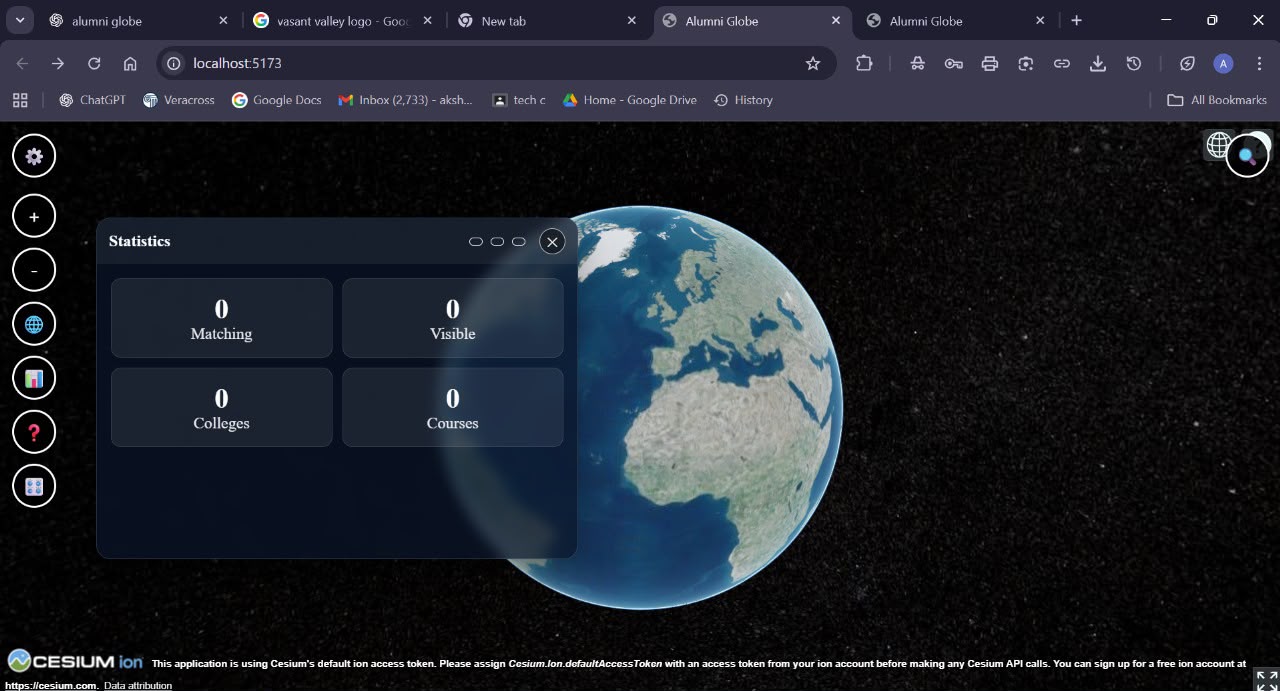
Task: Click the localhost:5173 address bar
Action: 496,63
